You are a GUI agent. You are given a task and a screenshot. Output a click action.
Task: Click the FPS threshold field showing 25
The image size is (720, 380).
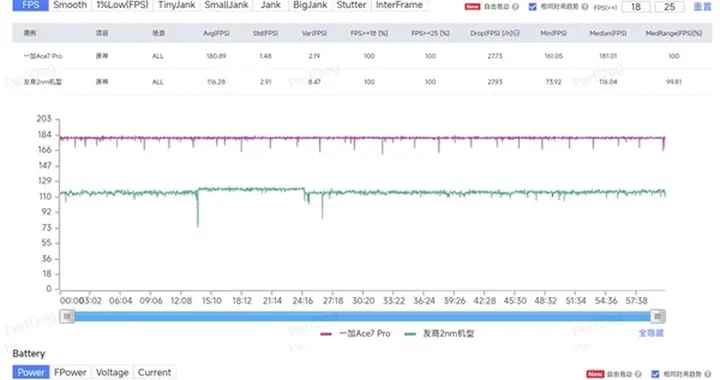[669, 7]
